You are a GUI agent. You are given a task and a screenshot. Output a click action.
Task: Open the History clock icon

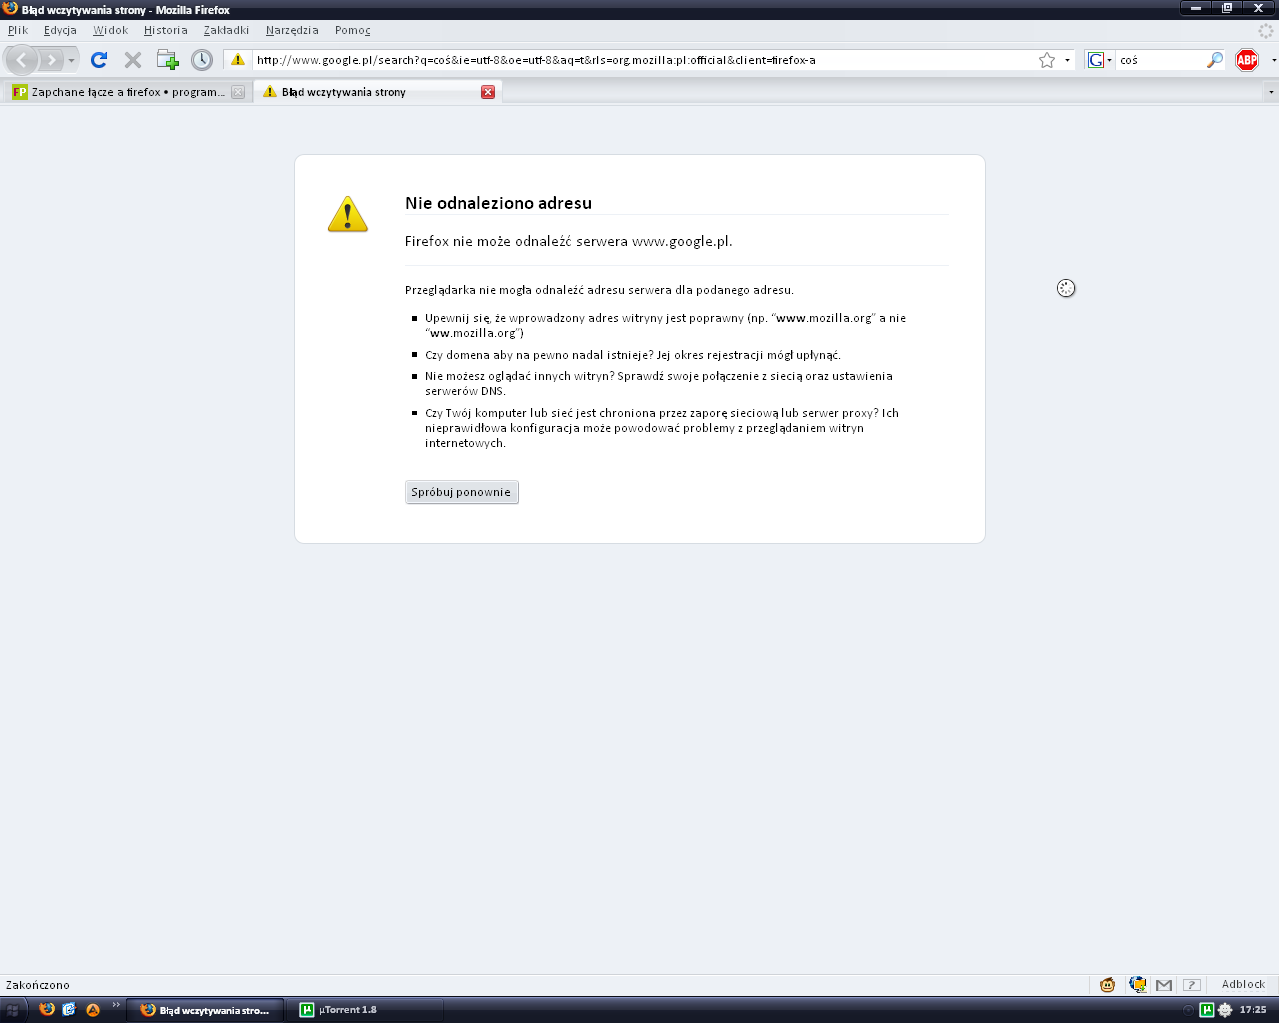click(x=202, y=60)
